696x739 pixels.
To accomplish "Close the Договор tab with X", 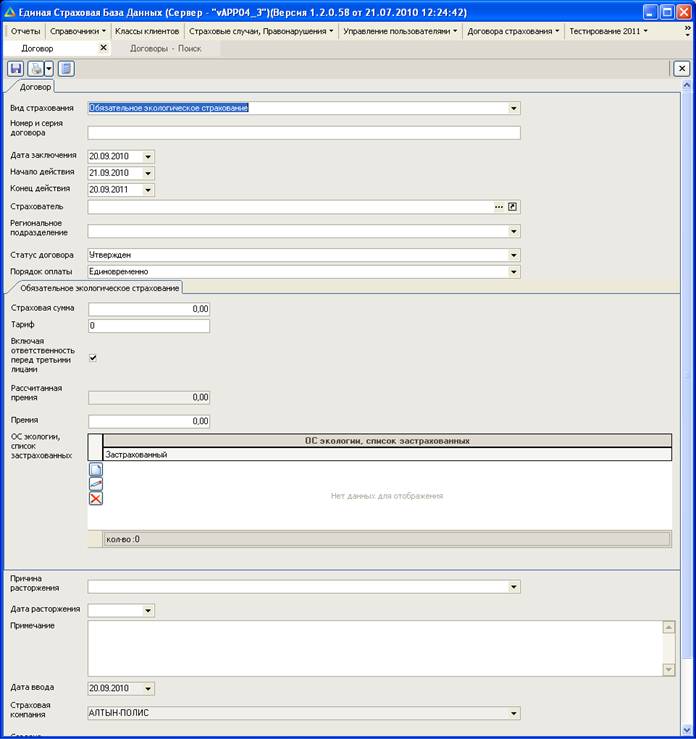I will coord(104,48).
